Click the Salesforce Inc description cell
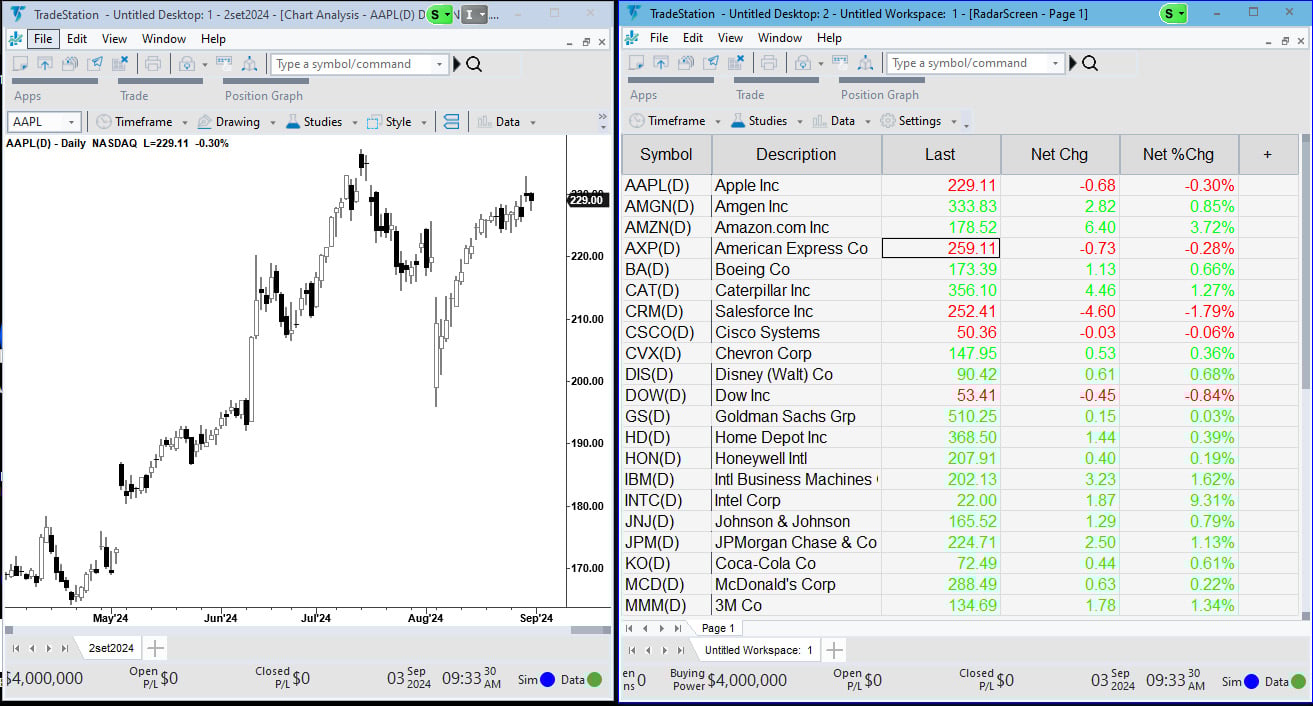Image resolution: width=1313 pixels, height=706 pixels. (x=796, y=311)
